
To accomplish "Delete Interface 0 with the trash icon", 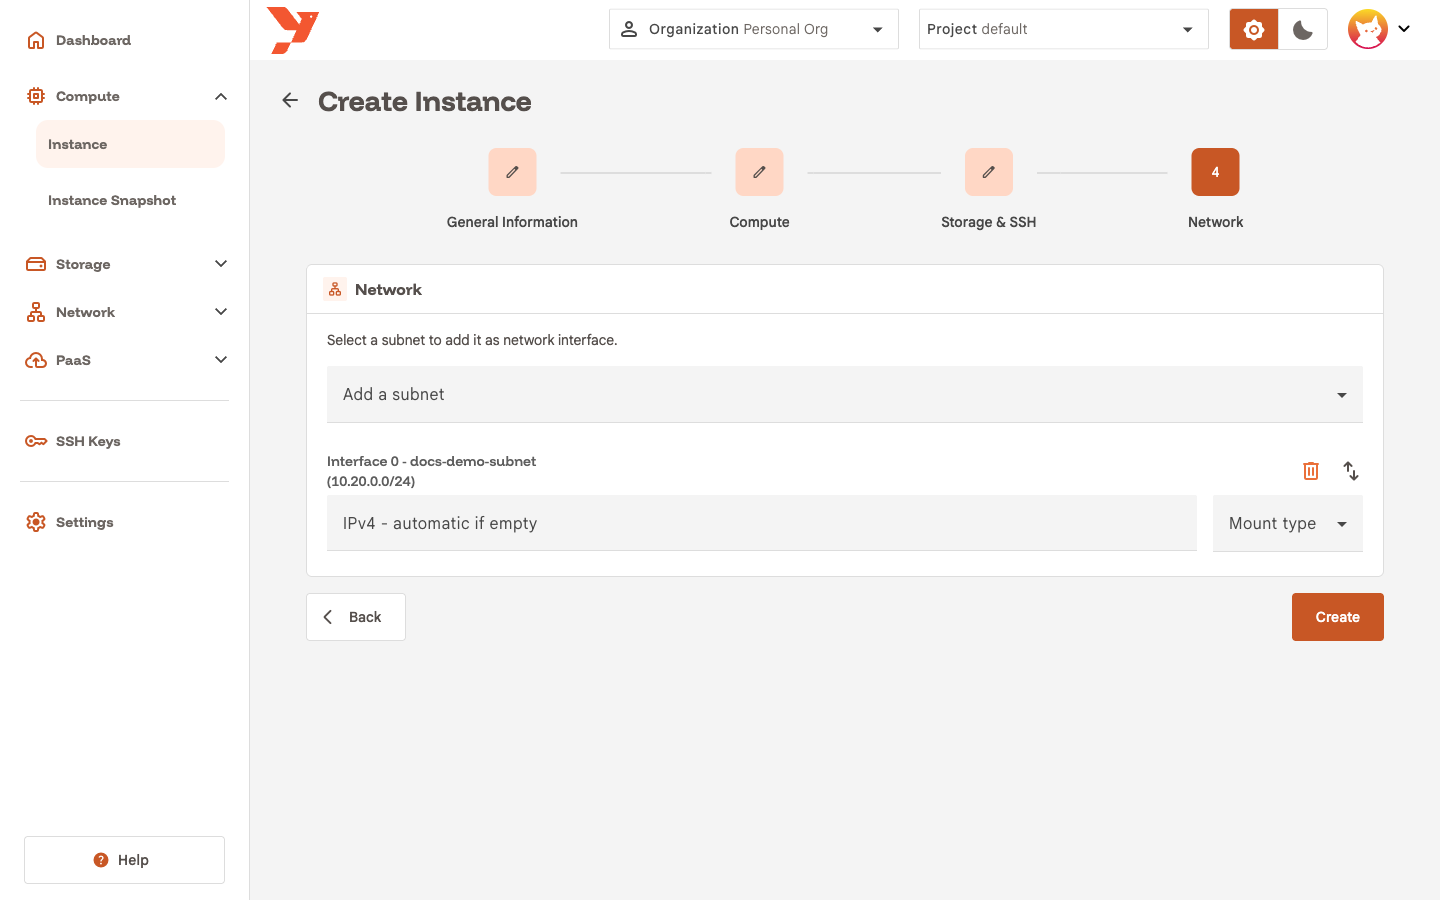I will pyautogui.click(x=1311, y=470).
